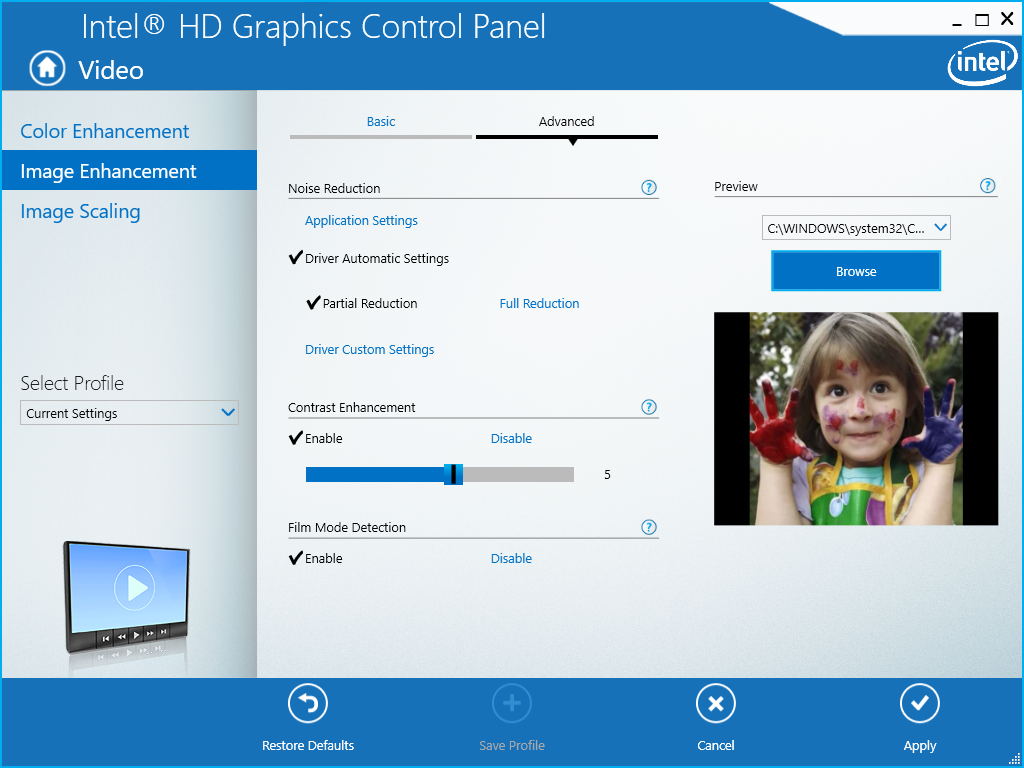The image size is (1024, 768).
Task: Click the Browse button
Action: pyautogui.click(x=856, y=271)
